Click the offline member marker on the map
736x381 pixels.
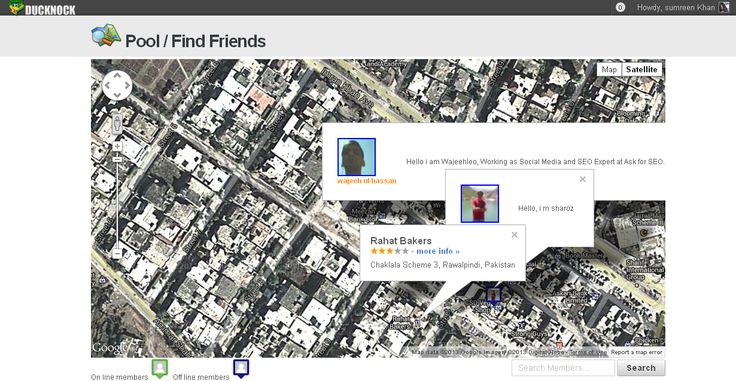point(493,295)
